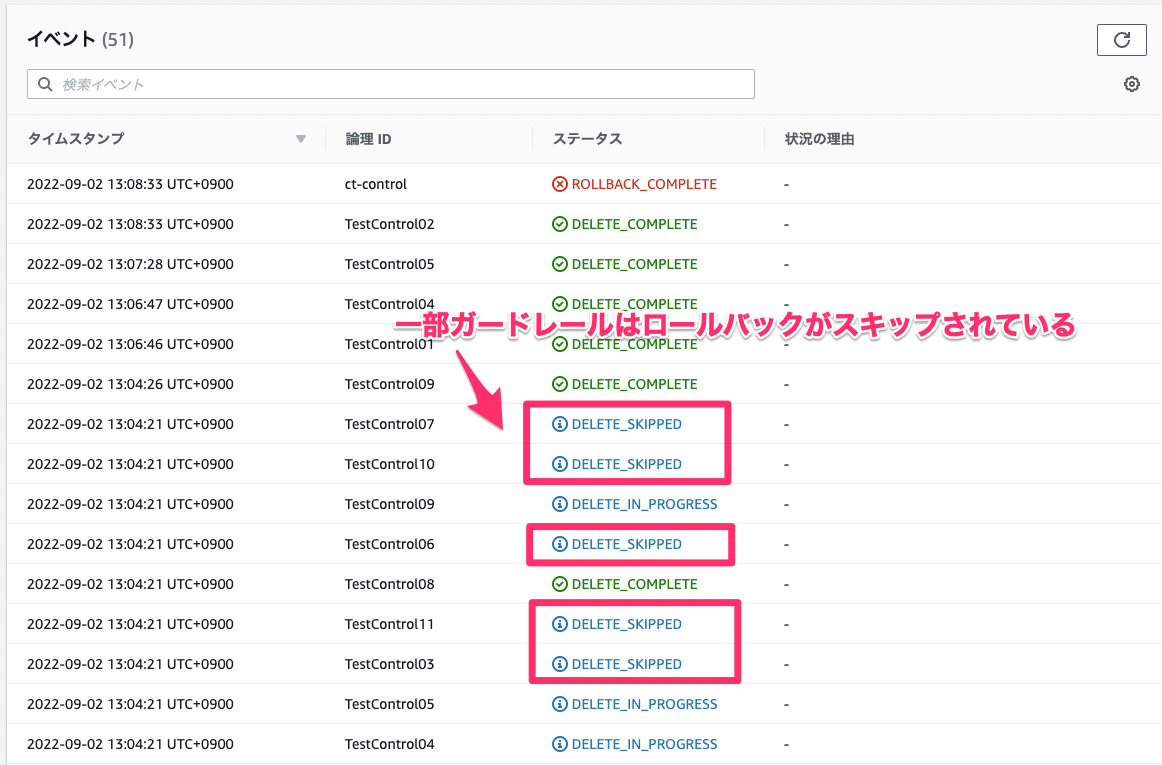Click the search magnifier icon
Viewport: 1162px width, 765px height.
pos(45,84)
